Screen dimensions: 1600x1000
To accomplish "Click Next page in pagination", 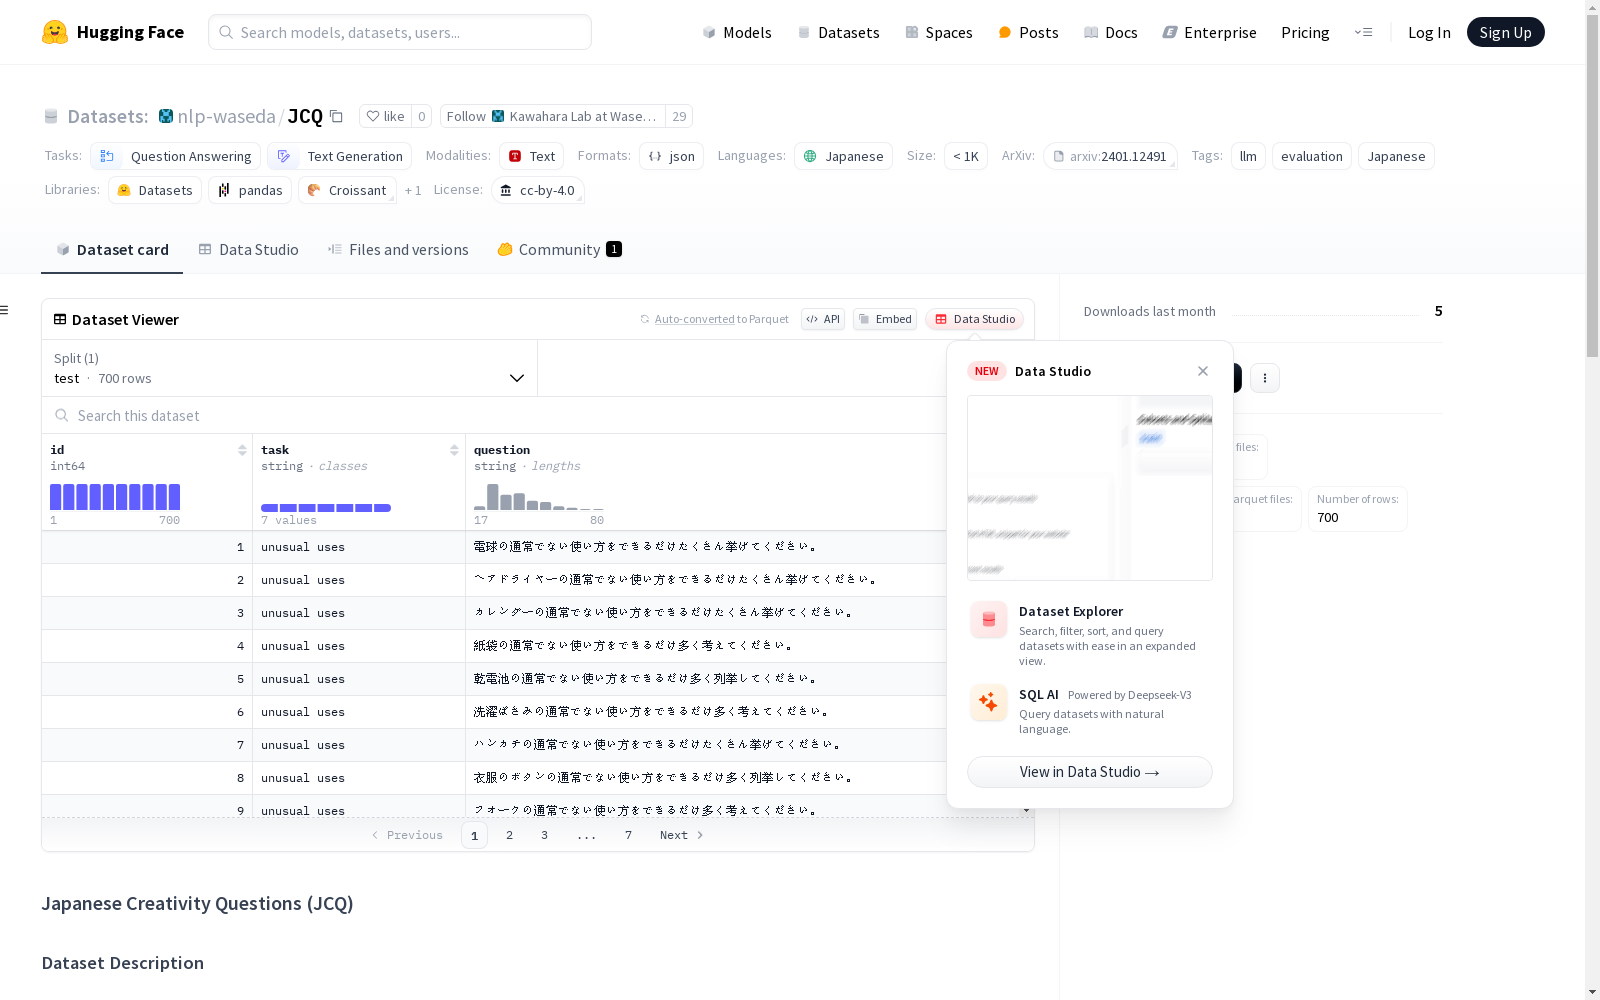I will pyautogui.click(x=682, y=835).
